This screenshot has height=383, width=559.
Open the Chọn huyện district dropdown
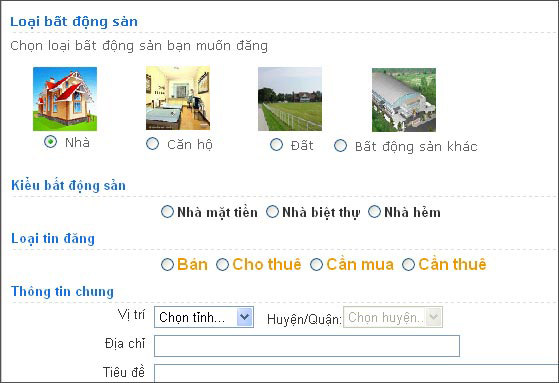point(393,317)
